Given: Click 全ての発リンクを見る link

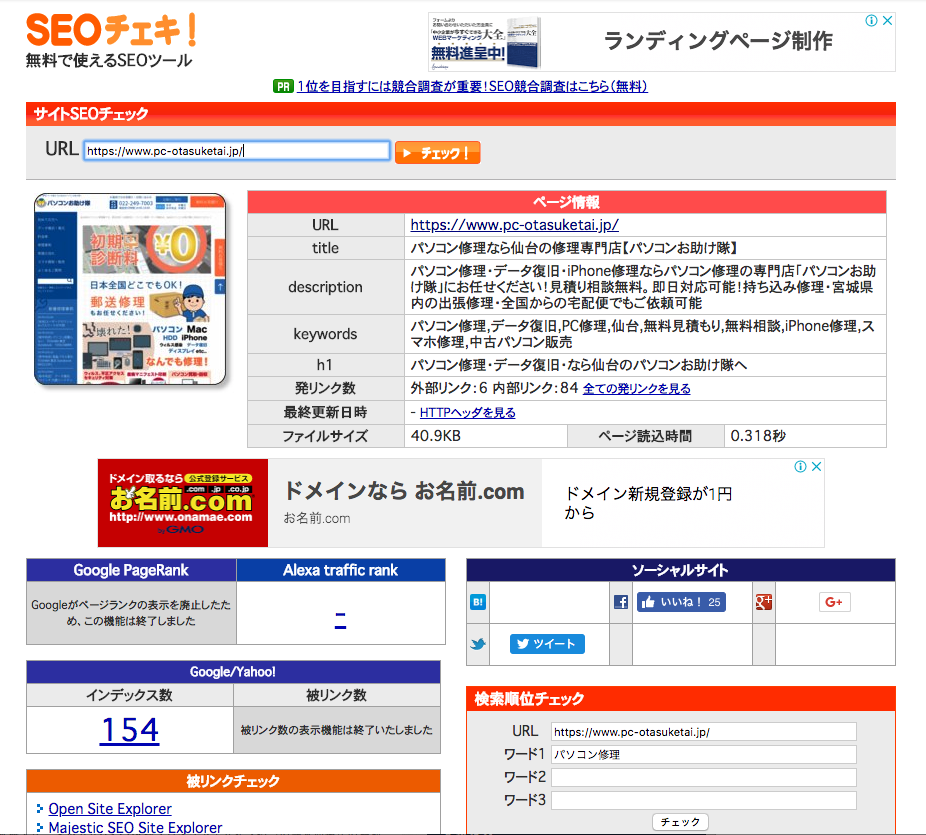Looking at the screenshot, I should (x=637, y=389).
